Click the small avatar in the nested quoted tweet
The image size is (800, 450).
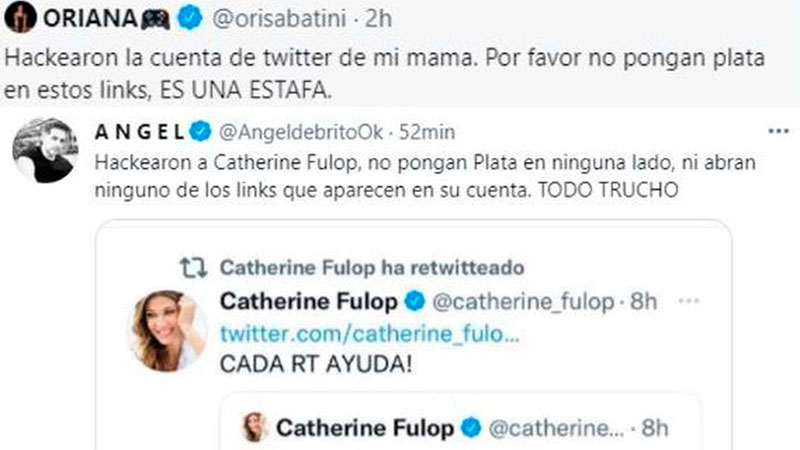(255, 428)
